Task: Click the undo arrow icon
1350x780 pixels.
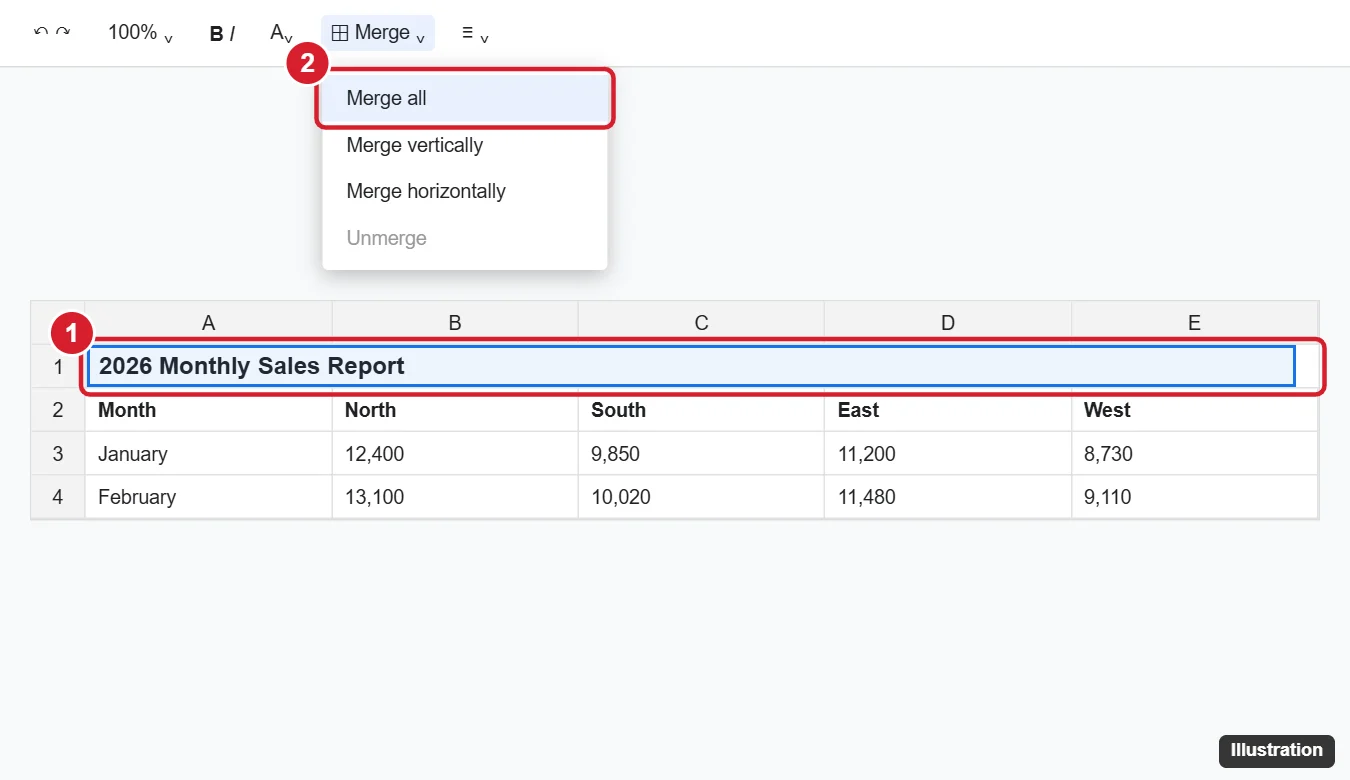Action: coord(41,32)
